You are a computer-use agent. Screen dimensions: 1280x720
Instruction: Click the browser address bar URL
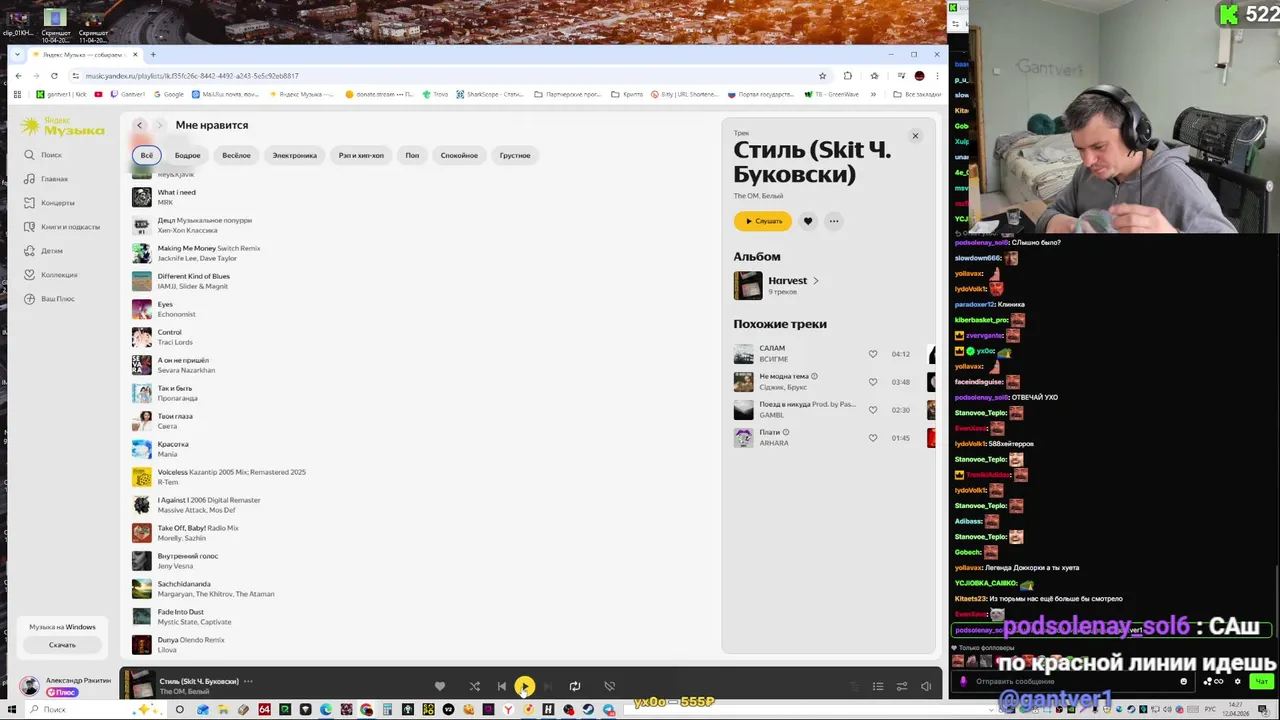click(192, 76)
